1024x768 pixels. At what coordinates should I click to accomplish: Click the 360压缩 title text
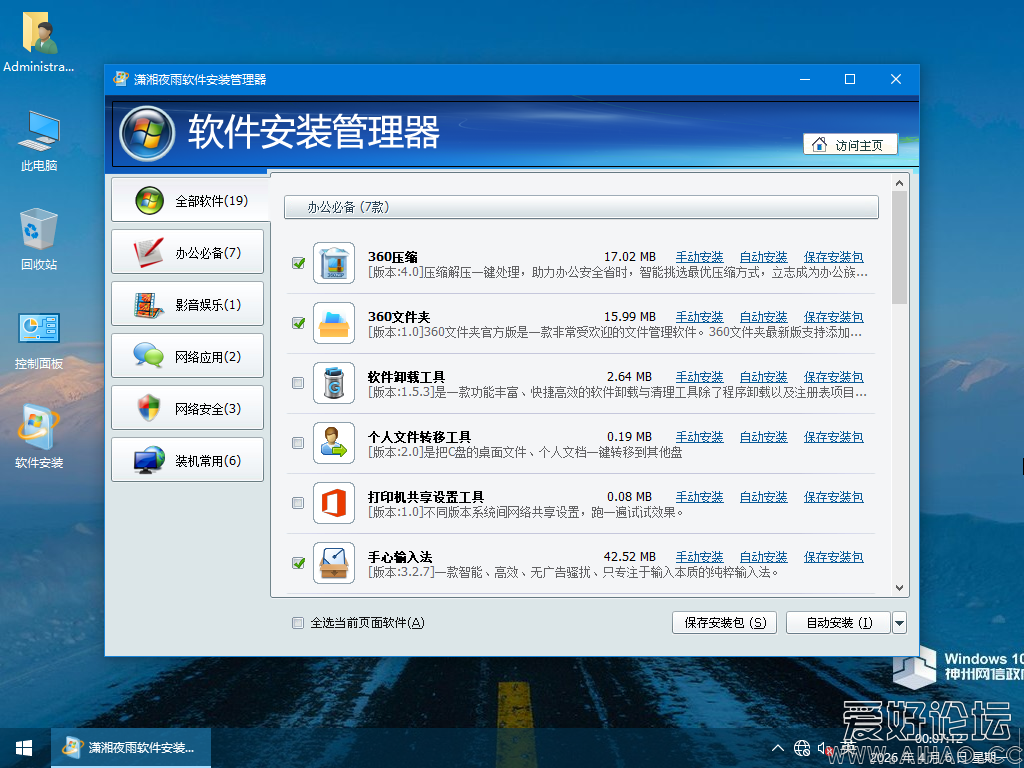[x=392, y=257]
